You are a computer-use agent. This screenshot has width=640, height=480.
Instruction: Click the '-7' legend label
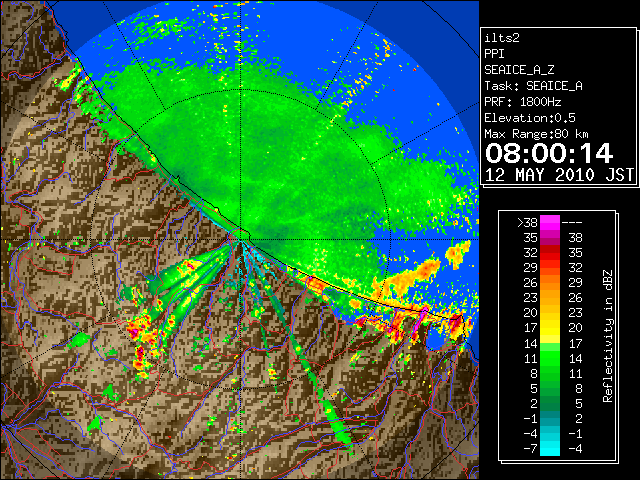[x=530, y=449]
